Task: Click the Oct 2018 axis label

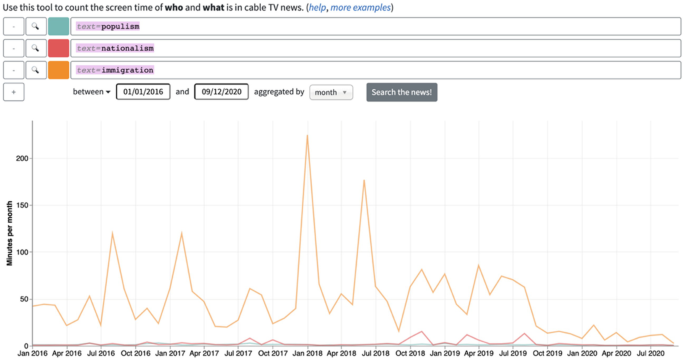Action: [x=410, y=353]
